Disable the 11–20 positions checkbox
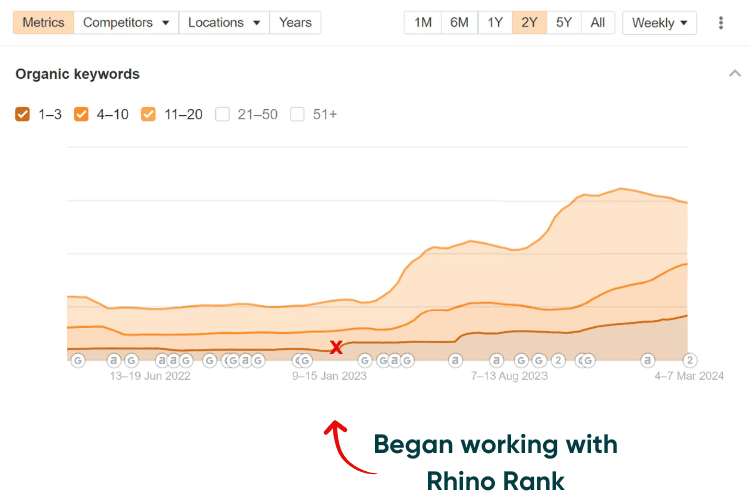The width and height of the screenshot is (750, 500). tap(149, 114)
